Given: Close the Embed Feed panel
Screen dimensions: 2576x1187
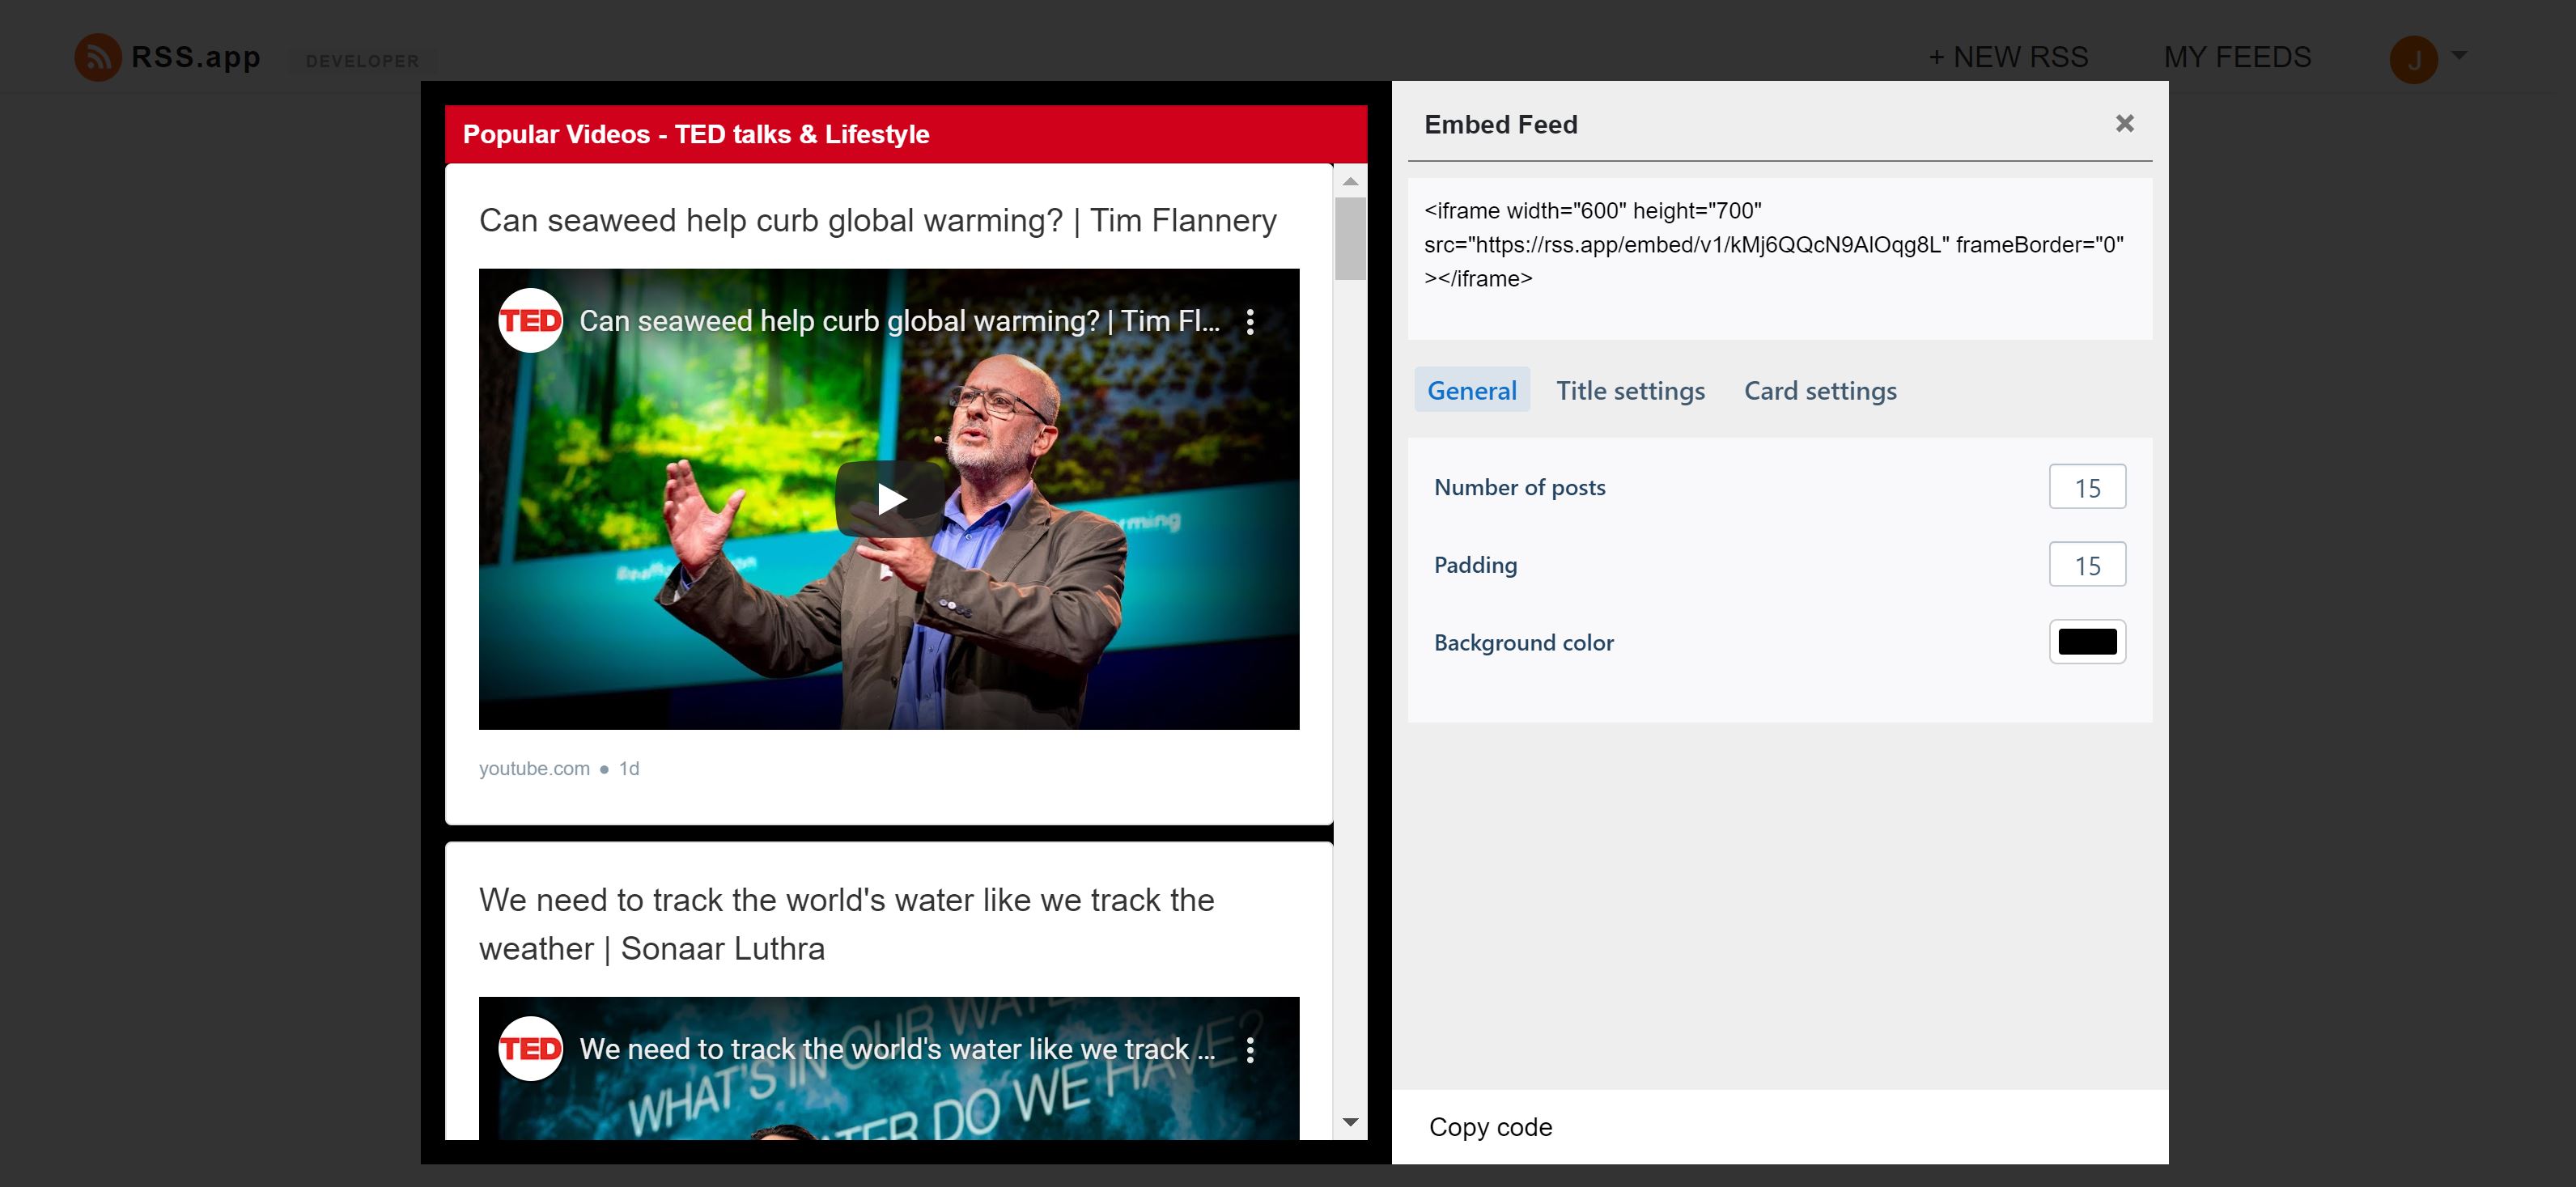Looking at the screenshot, I should (2124, 123).
